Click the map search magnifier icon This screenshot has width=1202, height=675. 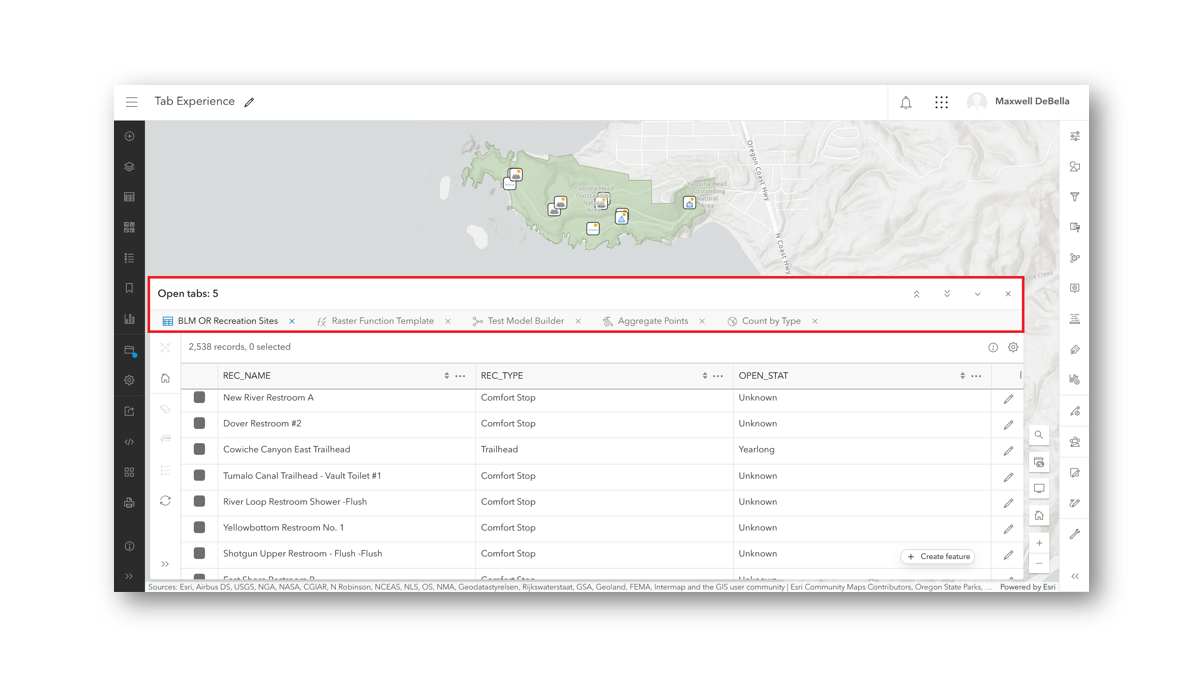1039,435
